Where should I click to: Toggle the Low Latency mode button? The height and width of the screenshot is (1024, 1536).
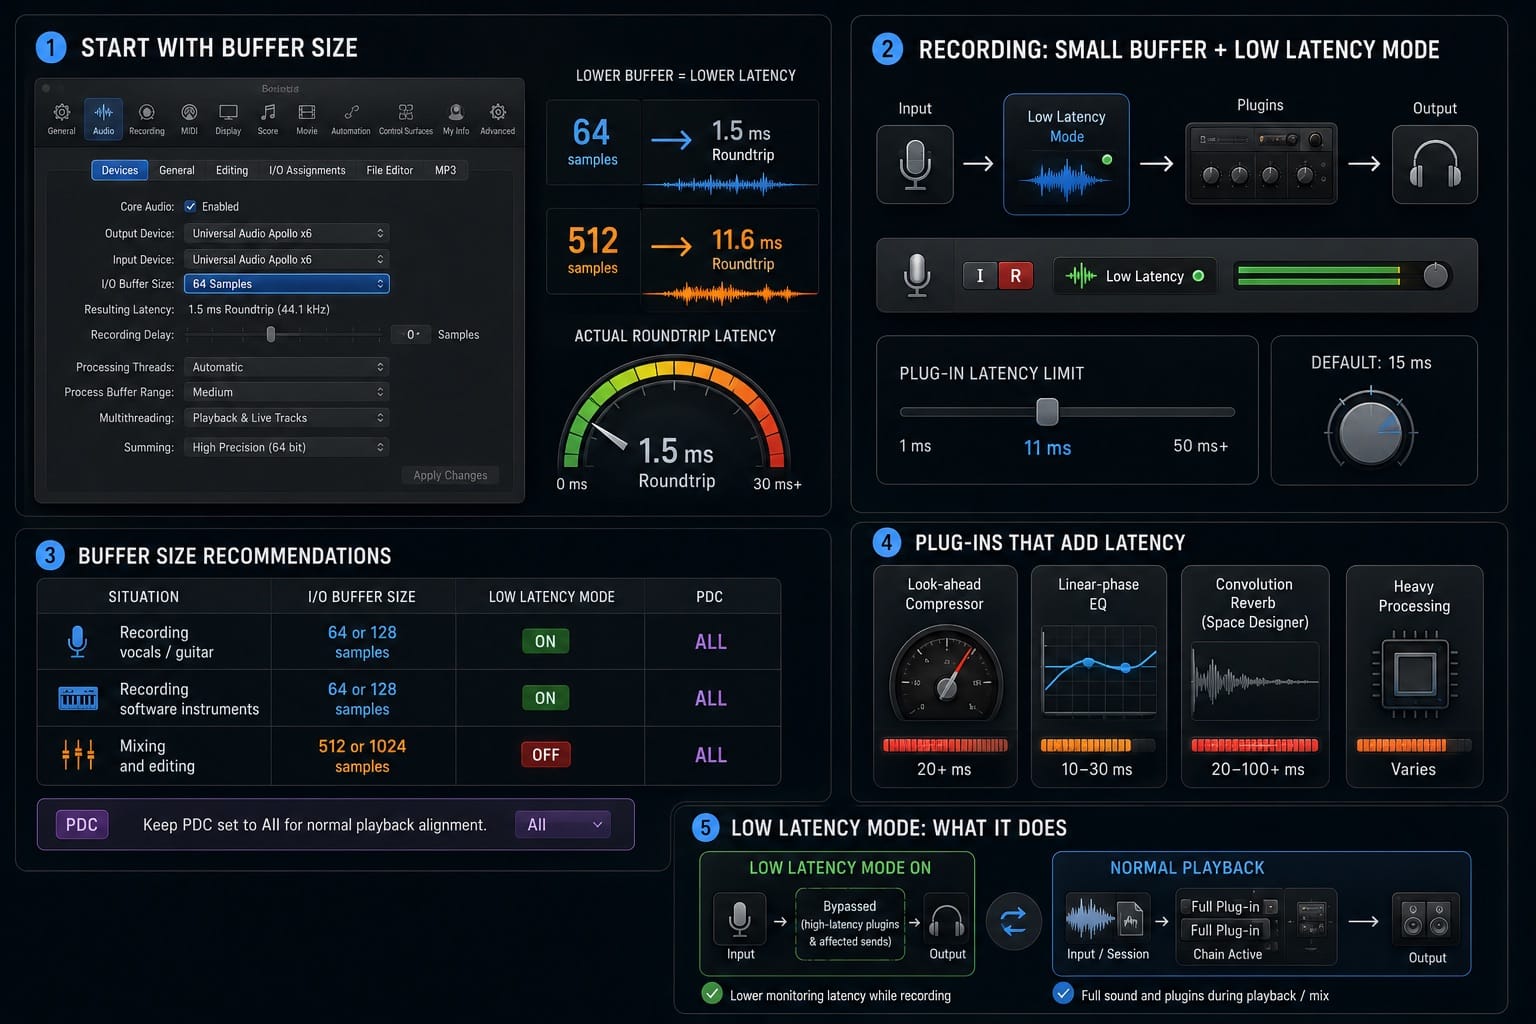(1135, 276)
